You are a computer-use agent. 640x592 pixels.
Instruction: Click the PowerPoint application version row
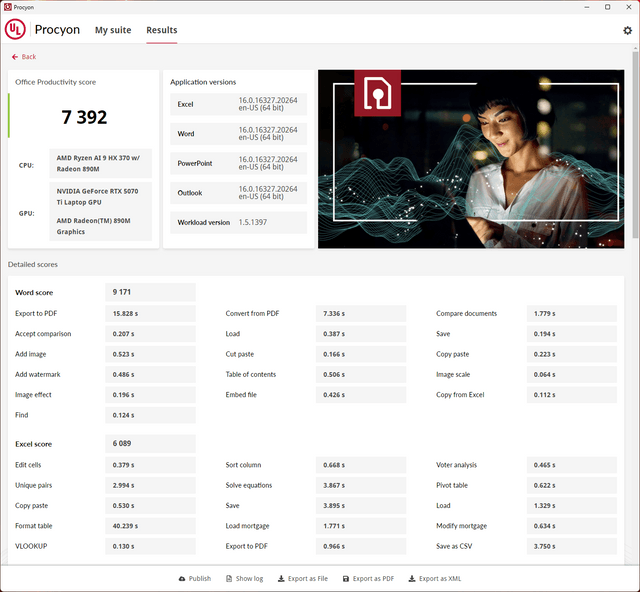[238, 163]
